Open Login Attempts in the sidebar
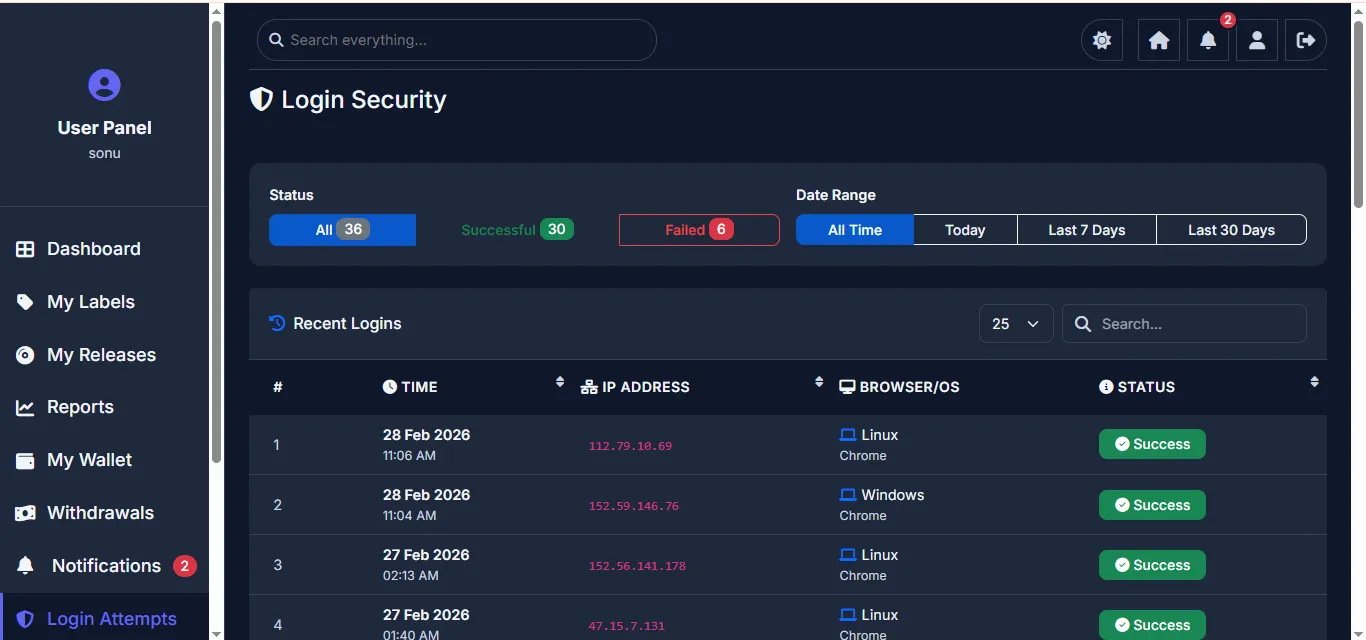Viewport: 1366px width, 640px height. click(x=104, y=619)
